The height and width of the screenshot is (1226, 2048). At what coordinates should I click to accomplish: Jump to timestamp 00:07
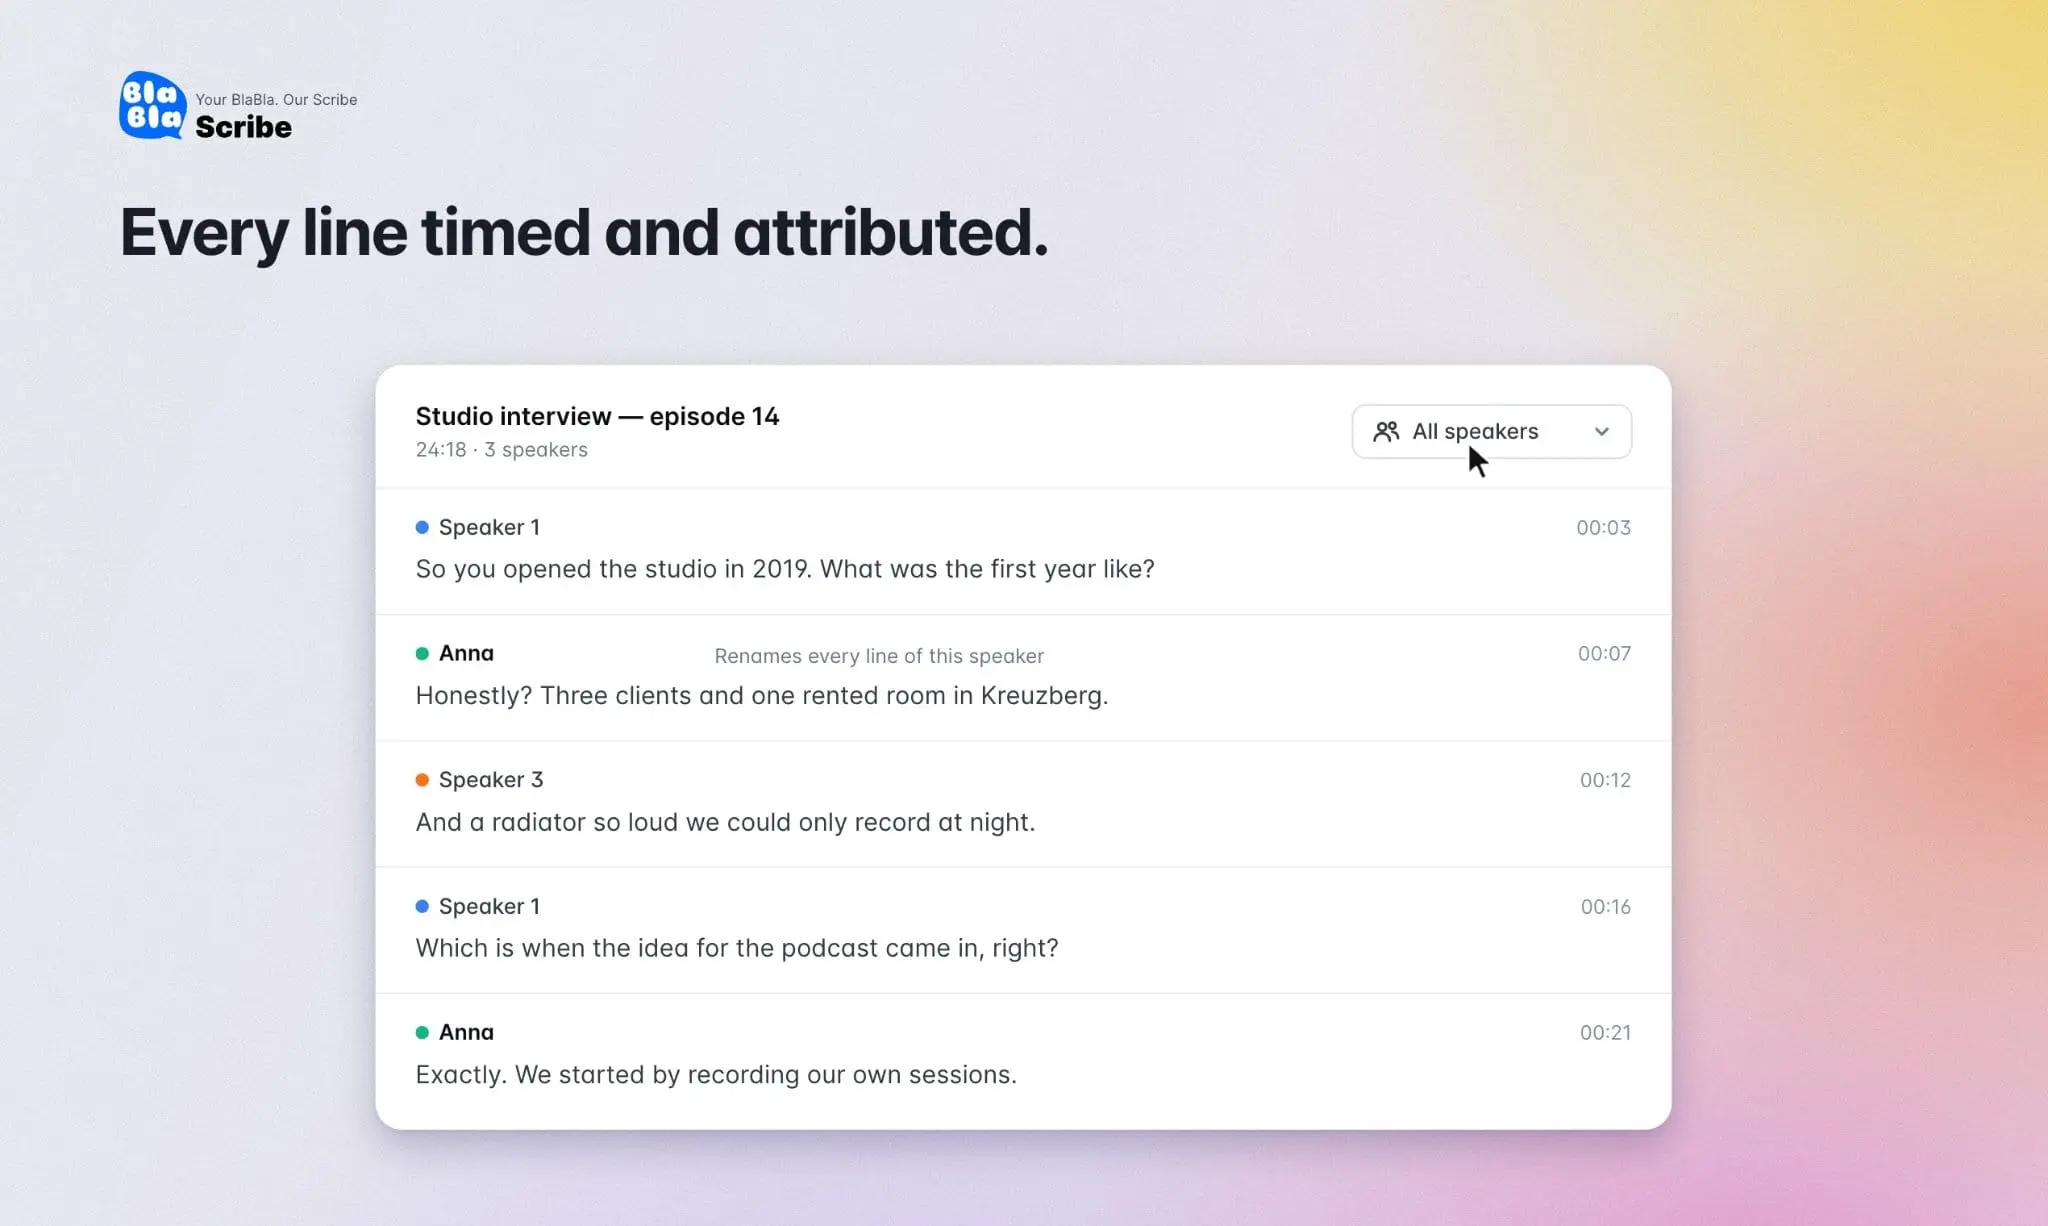coord(1604,653)
